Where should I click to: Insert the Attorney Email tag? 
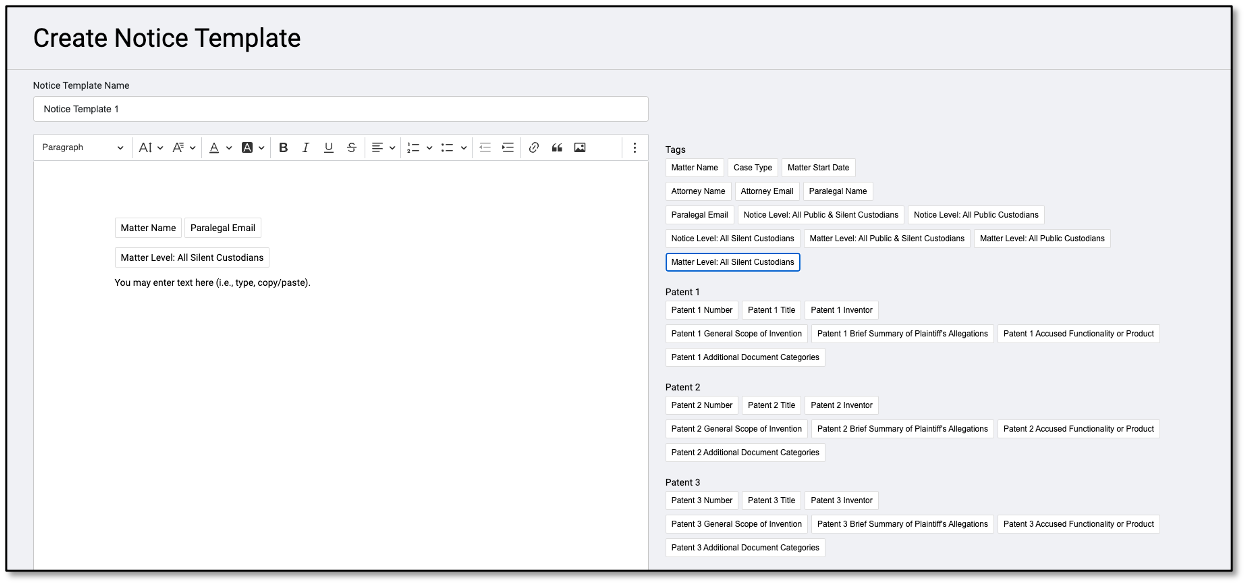tap(767, 191)
